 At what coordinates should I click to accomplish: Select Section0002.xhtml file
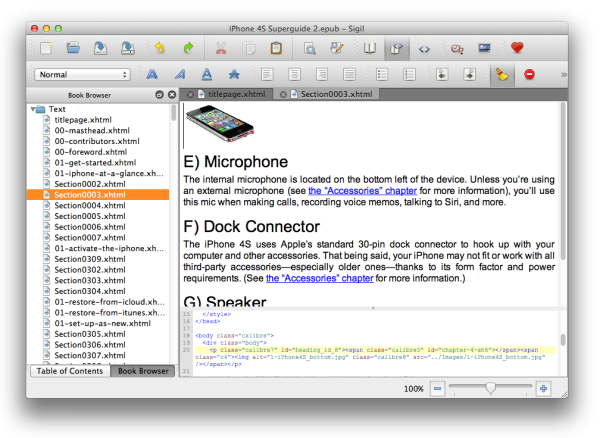(90, 184)
